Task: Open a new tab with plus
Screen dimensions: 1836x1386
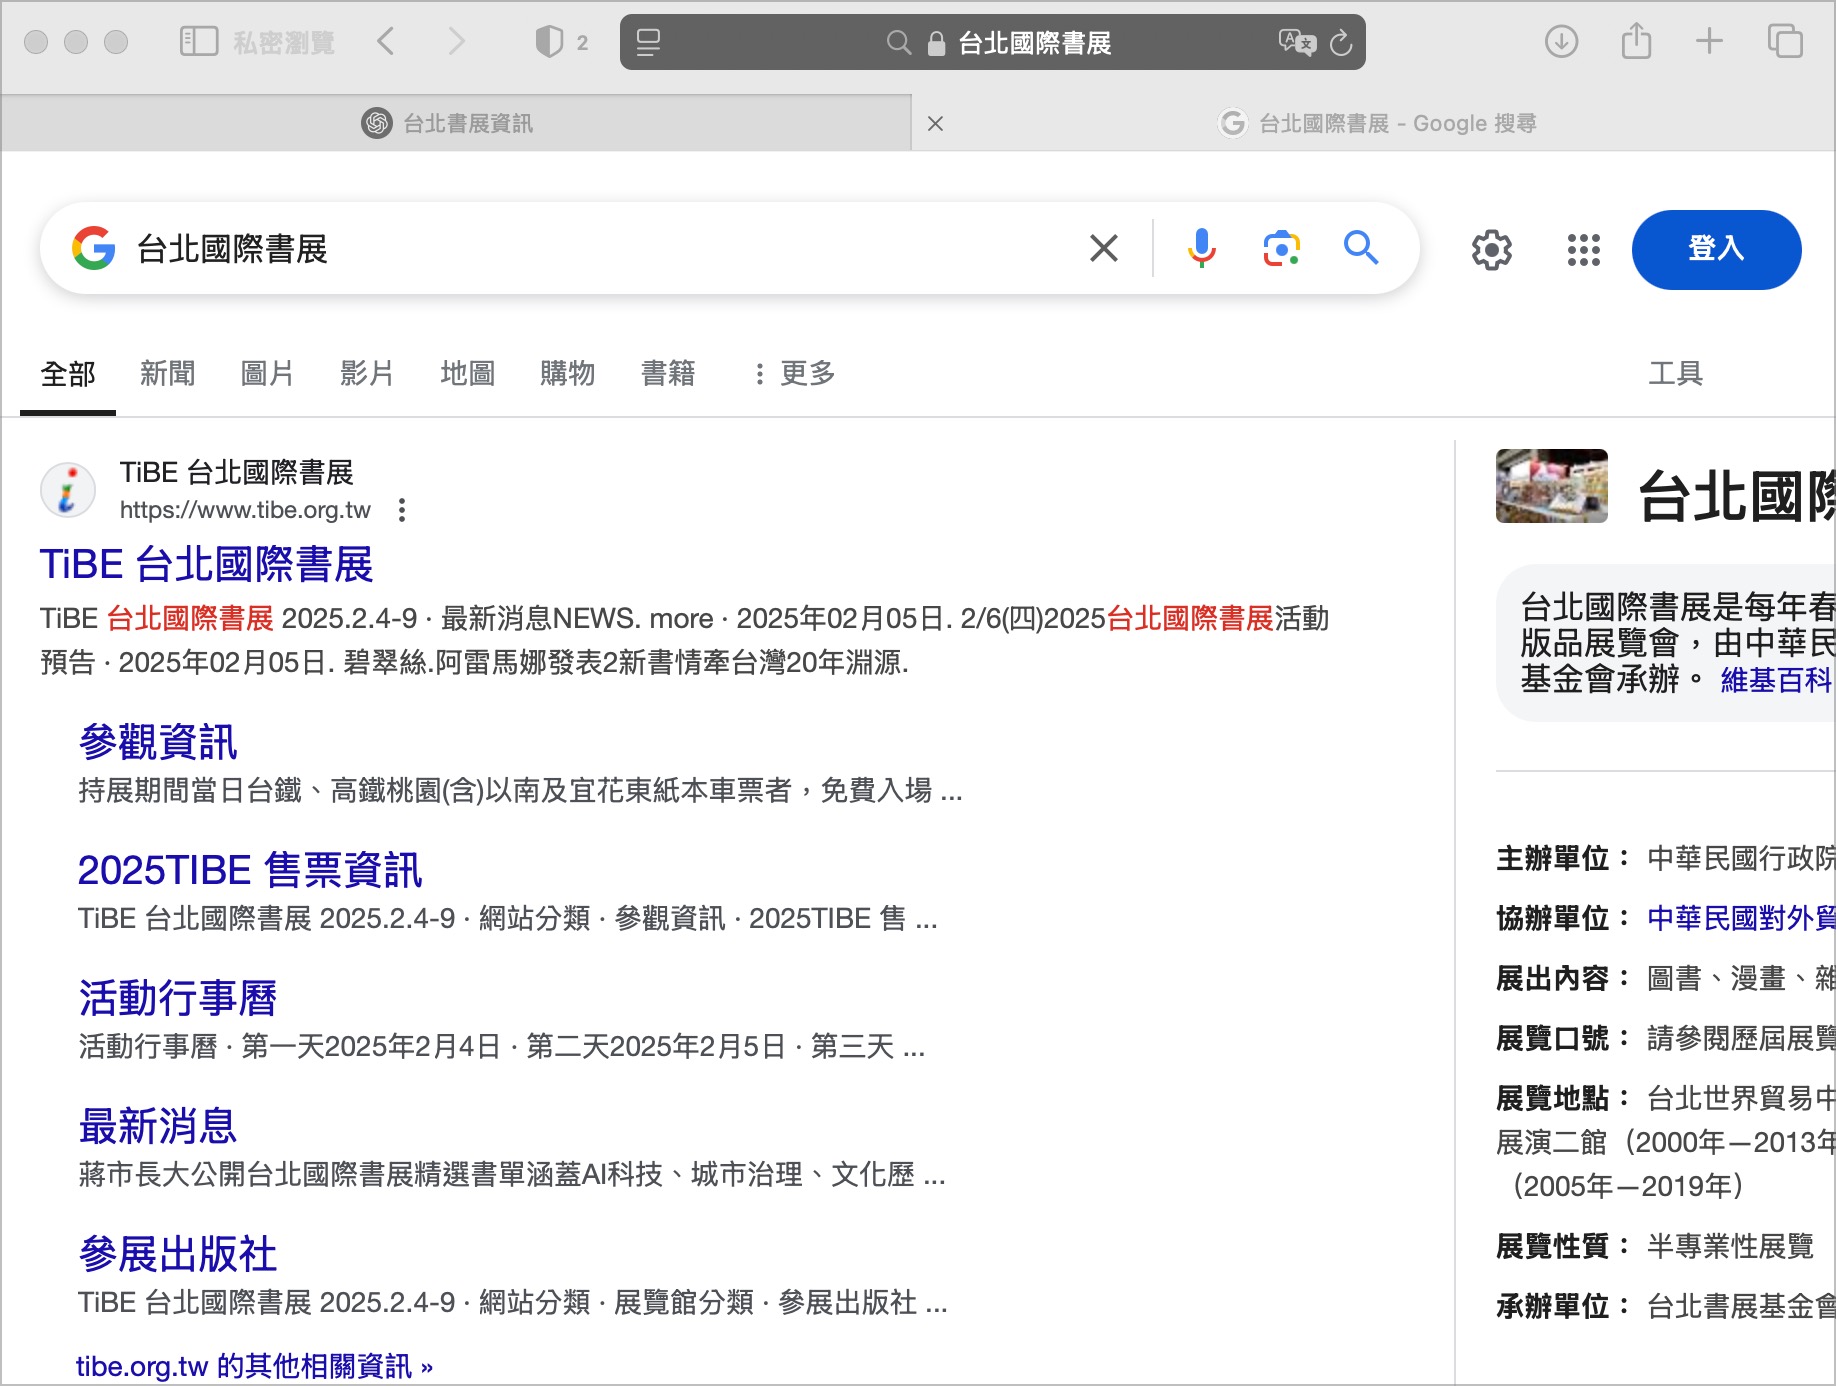Action: pos(1709,41)
